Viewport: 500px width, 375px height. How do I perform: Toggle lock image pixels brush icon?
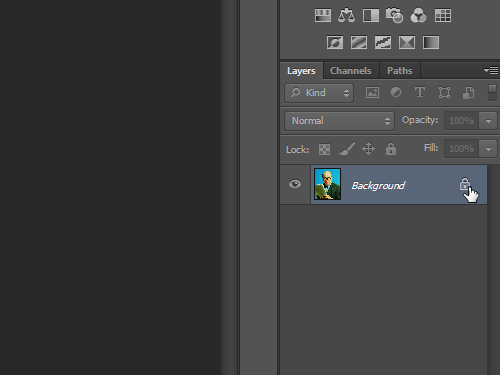347,149
